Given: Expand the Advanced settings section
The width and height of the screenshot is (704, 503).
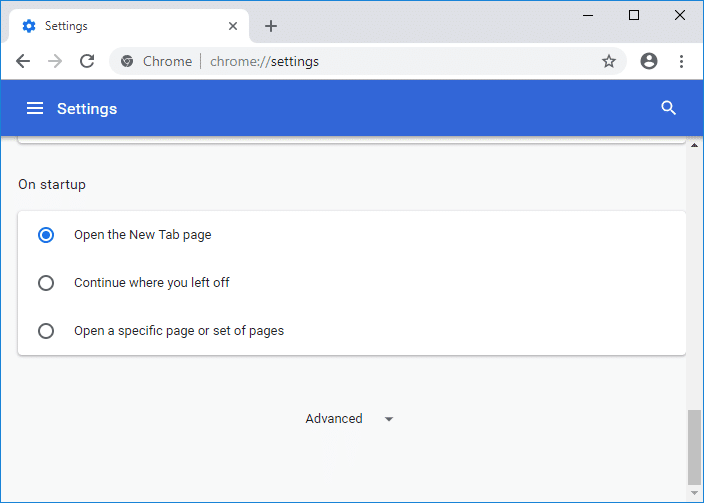Looking at the screenshot, I should pos(334,419).
